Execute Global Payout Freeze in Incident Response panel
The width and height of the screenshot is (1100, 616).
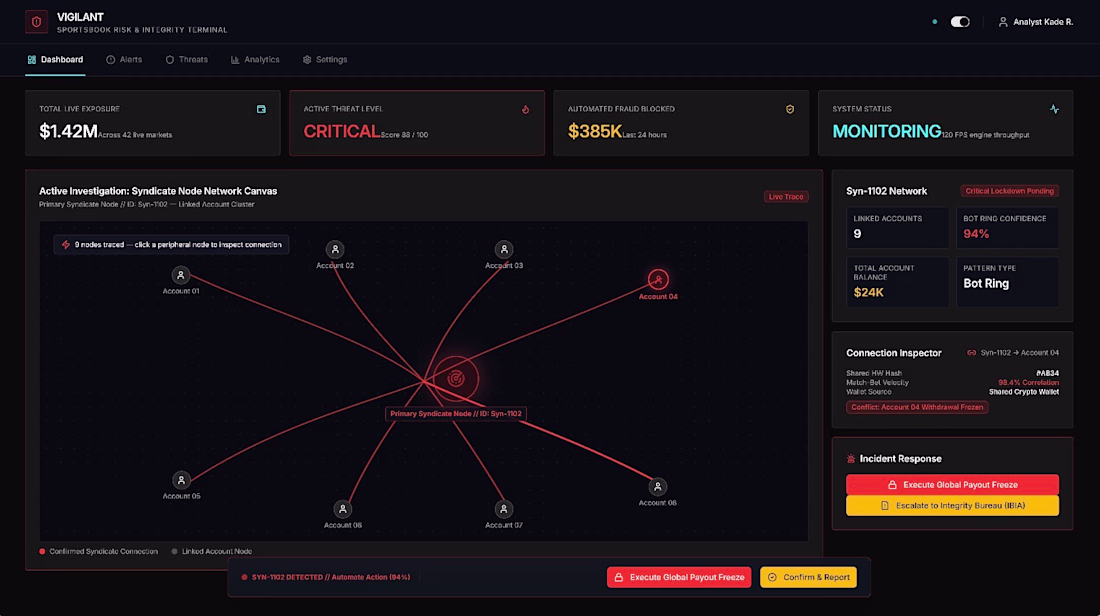tap(952, 485)
